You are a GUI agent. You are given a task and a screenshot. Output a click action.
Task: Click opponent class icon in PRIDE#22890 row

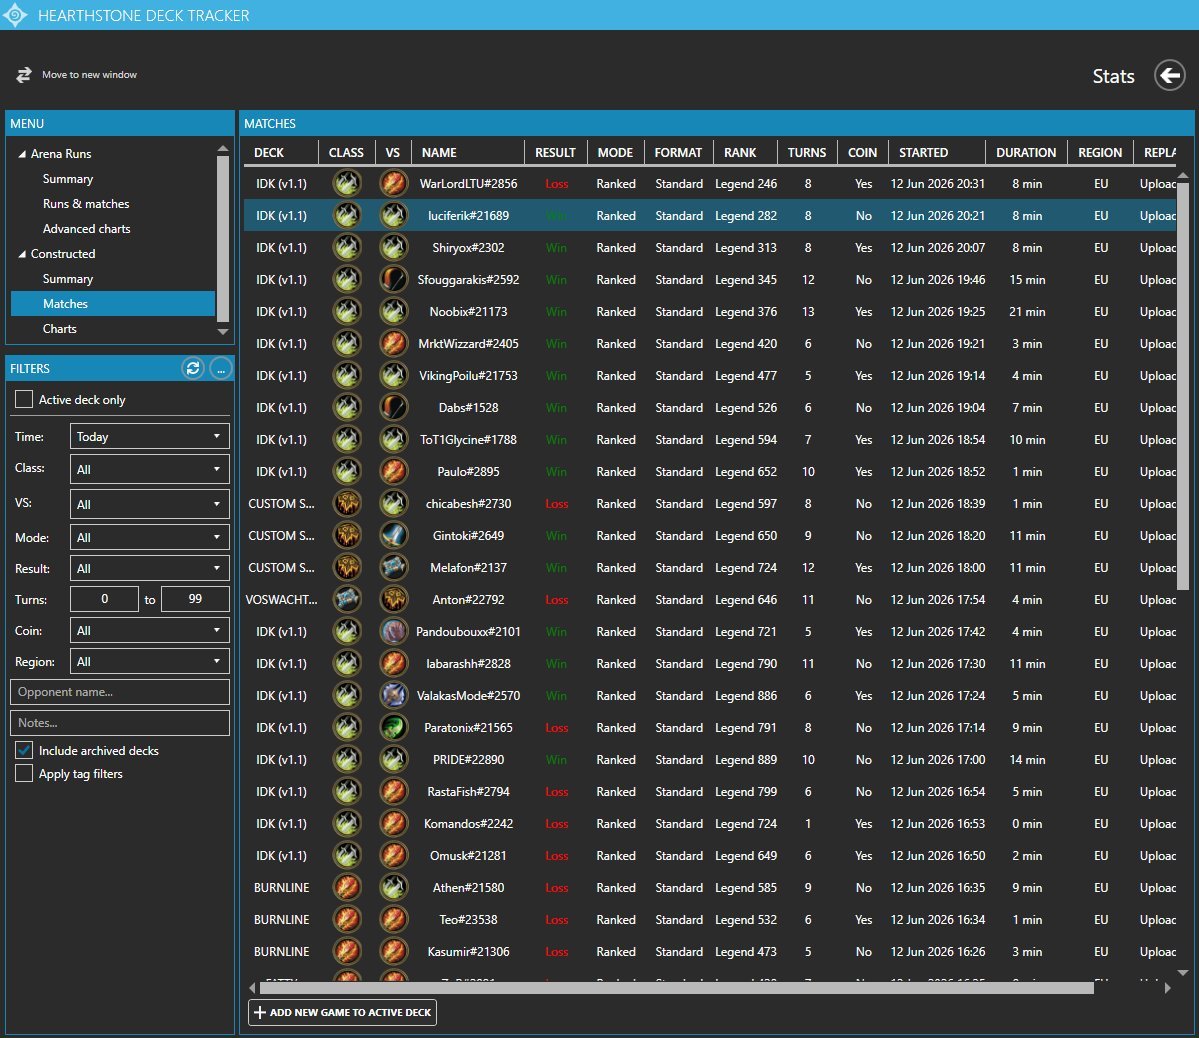[x=394, y=760]
